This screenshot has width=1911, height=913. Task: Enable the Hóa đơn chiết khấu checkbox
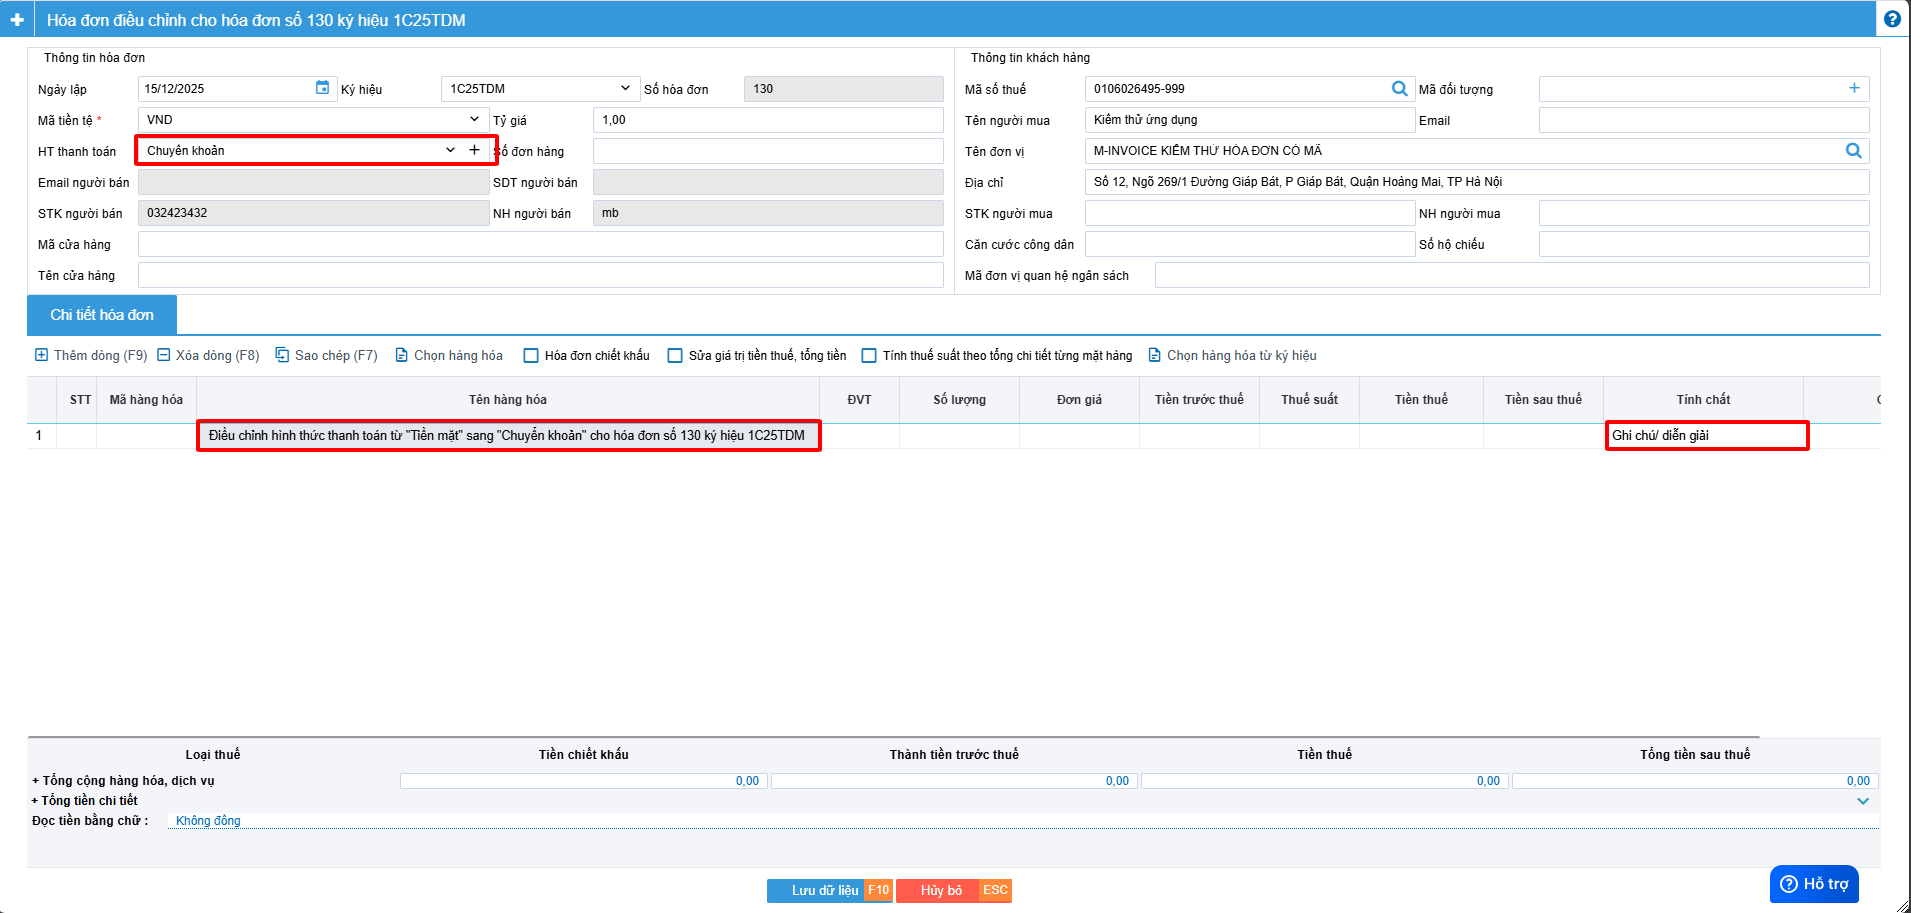click(x=532, y=356)
